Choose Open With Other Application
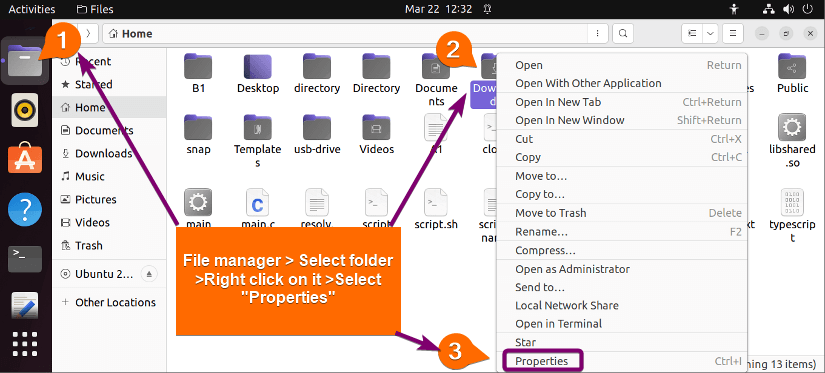 tap(621, 83)
